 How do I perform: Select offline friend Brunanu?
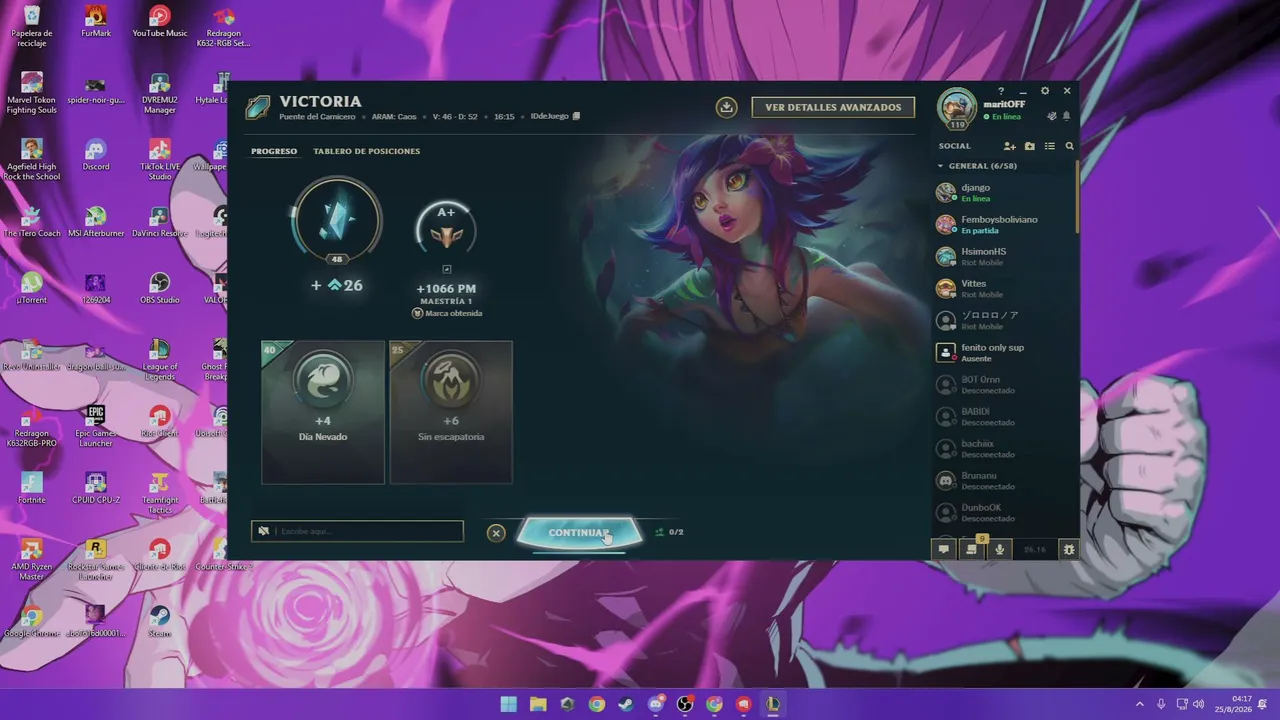pyautogui.click(x=1004, y=480)
